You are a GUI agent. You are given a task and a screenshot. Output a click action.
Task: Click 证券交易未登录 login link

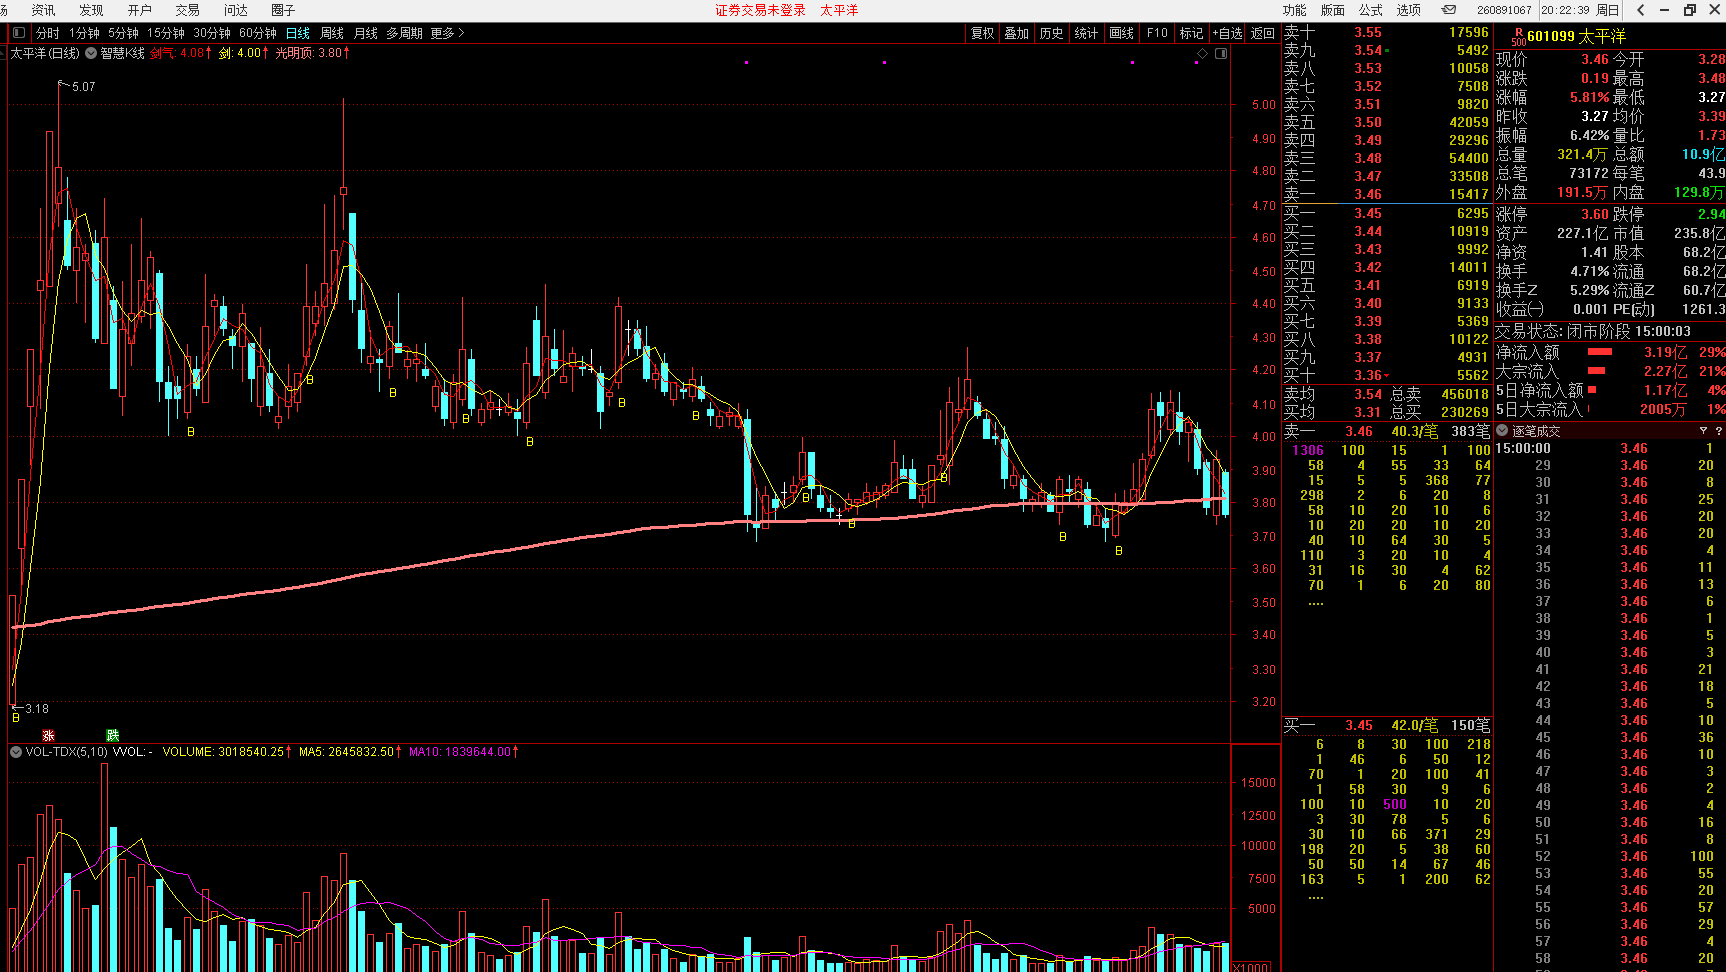tap(760, 10)
